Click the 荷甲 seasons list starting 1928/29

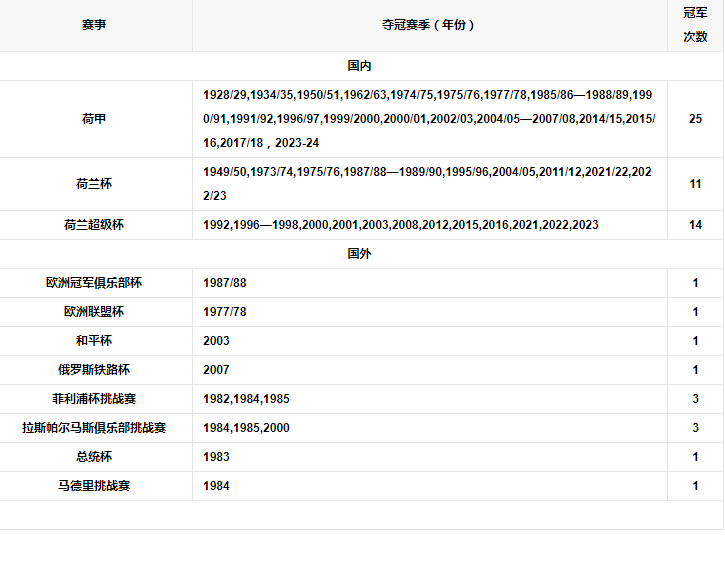tap(429, 119)
